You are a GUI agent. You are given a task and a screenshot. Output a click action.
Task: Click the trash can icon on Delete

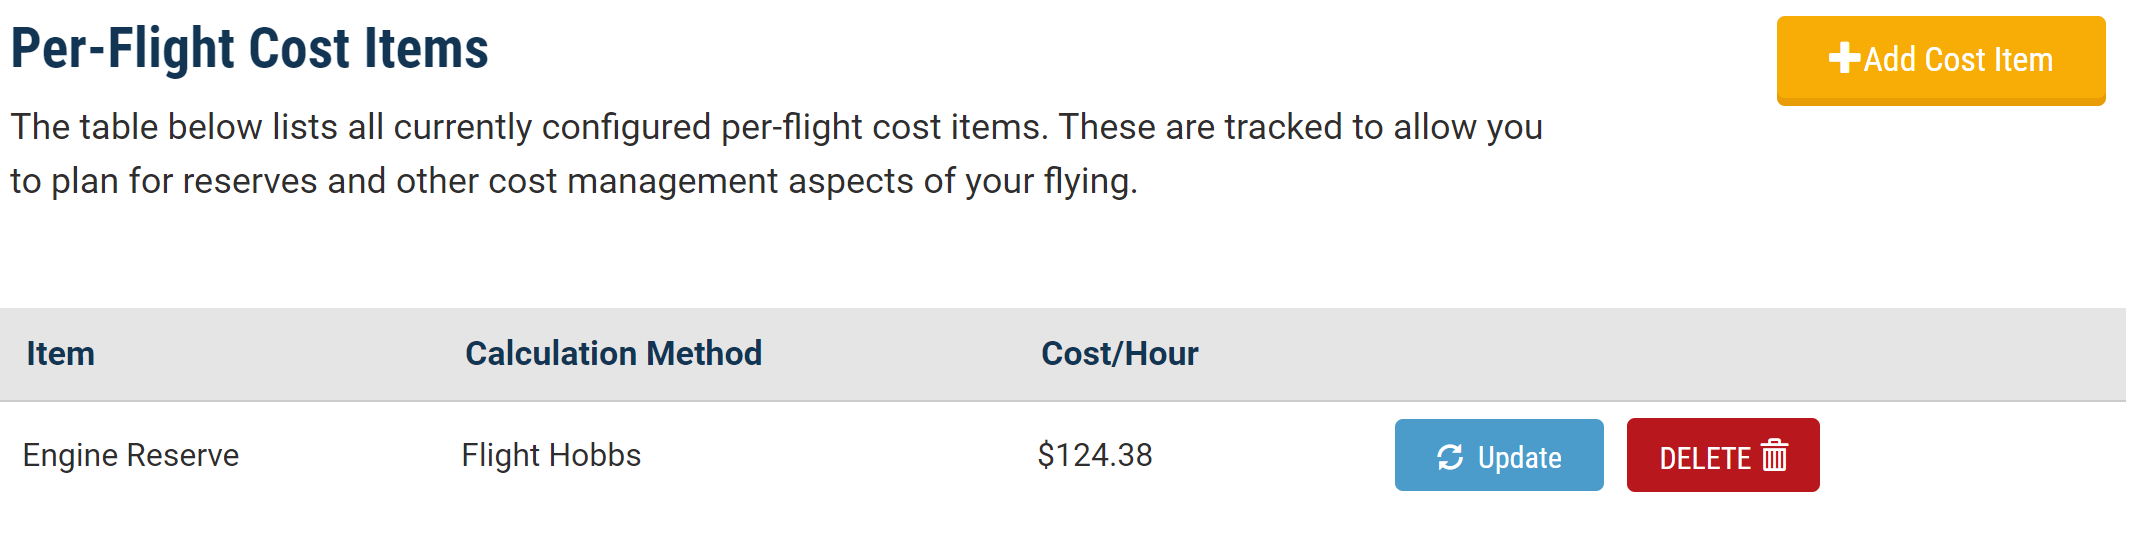(x=1775, y=455)
